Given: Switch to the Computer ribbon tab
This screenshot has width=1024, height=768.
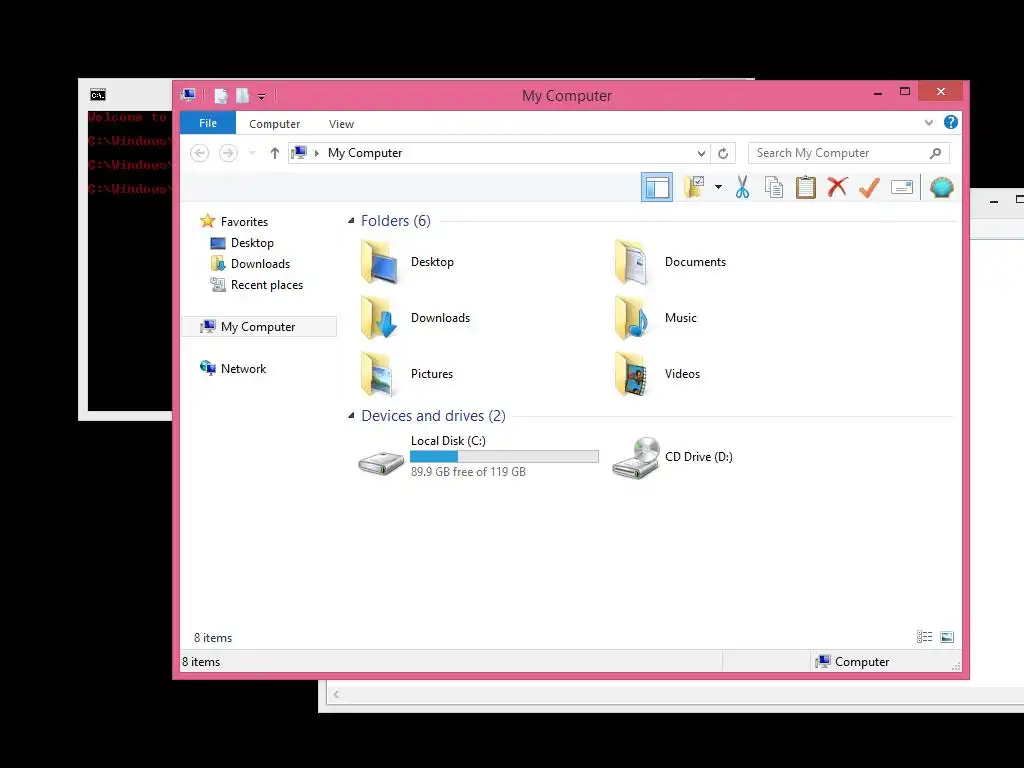Looking at the screenshot, I should [x=274, y=123].
